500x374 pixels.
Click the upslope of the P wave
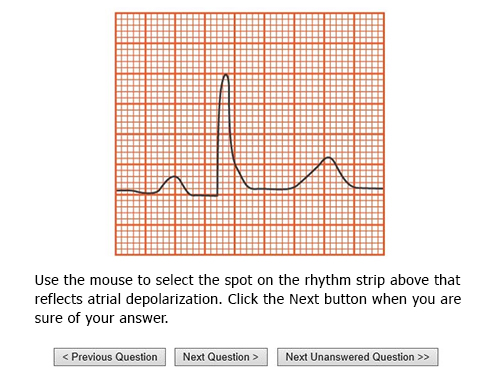(x=165, y=184)
